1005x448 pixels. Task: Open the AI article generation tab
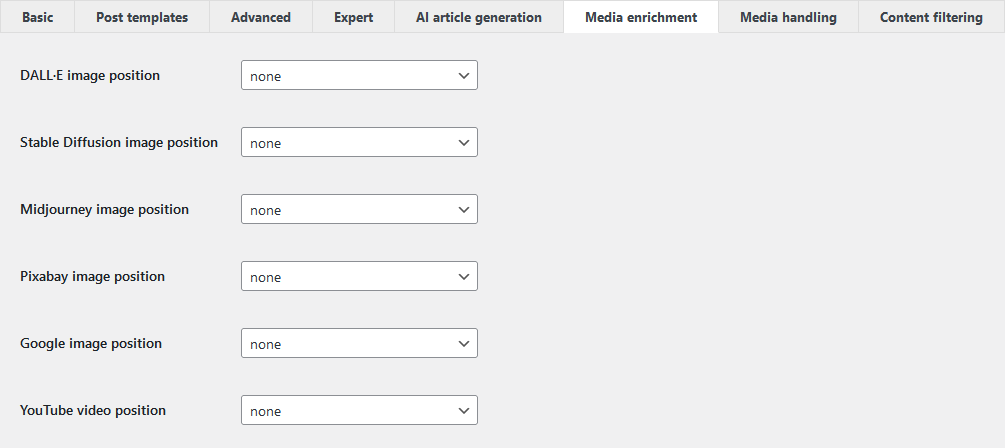click(479, 17)
